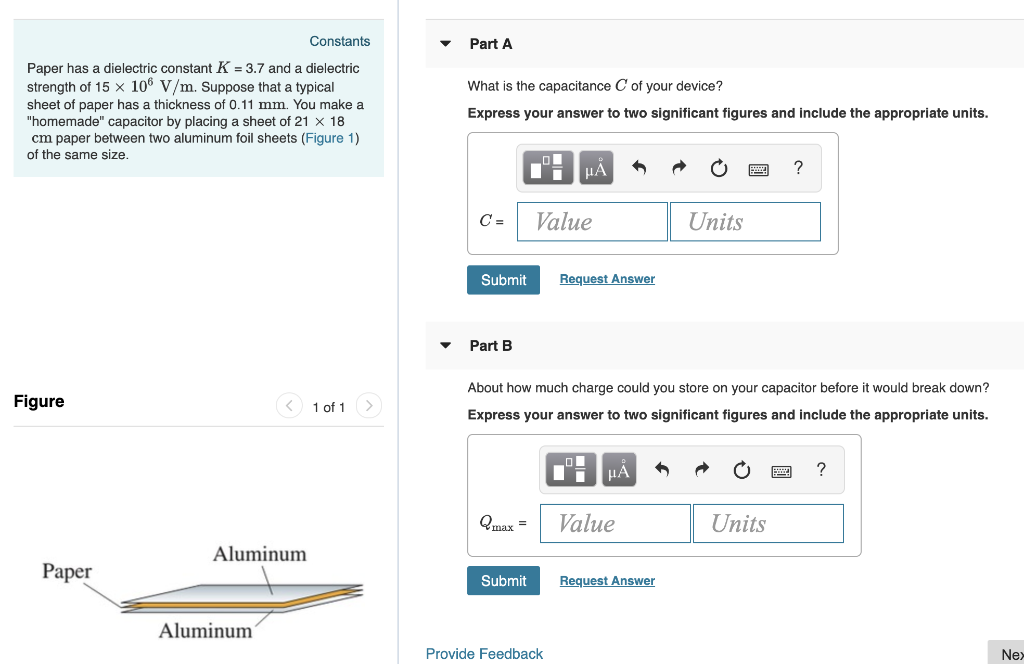Open the equation template tool in Part B

pyautogui.click(x=570, y=469)
